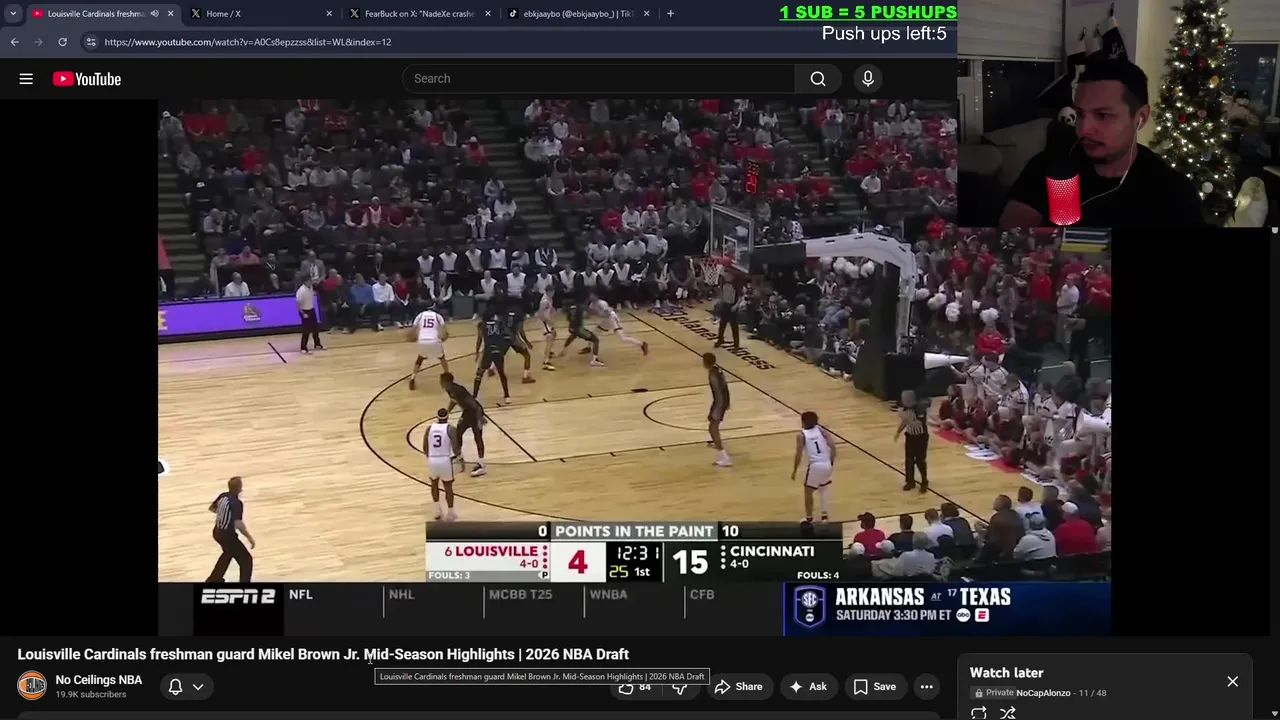This screenshot has height=720, width=1280.
Task: Open the NoCapAlonzo playlist owner link
Action: click(x=1043, y=693)
